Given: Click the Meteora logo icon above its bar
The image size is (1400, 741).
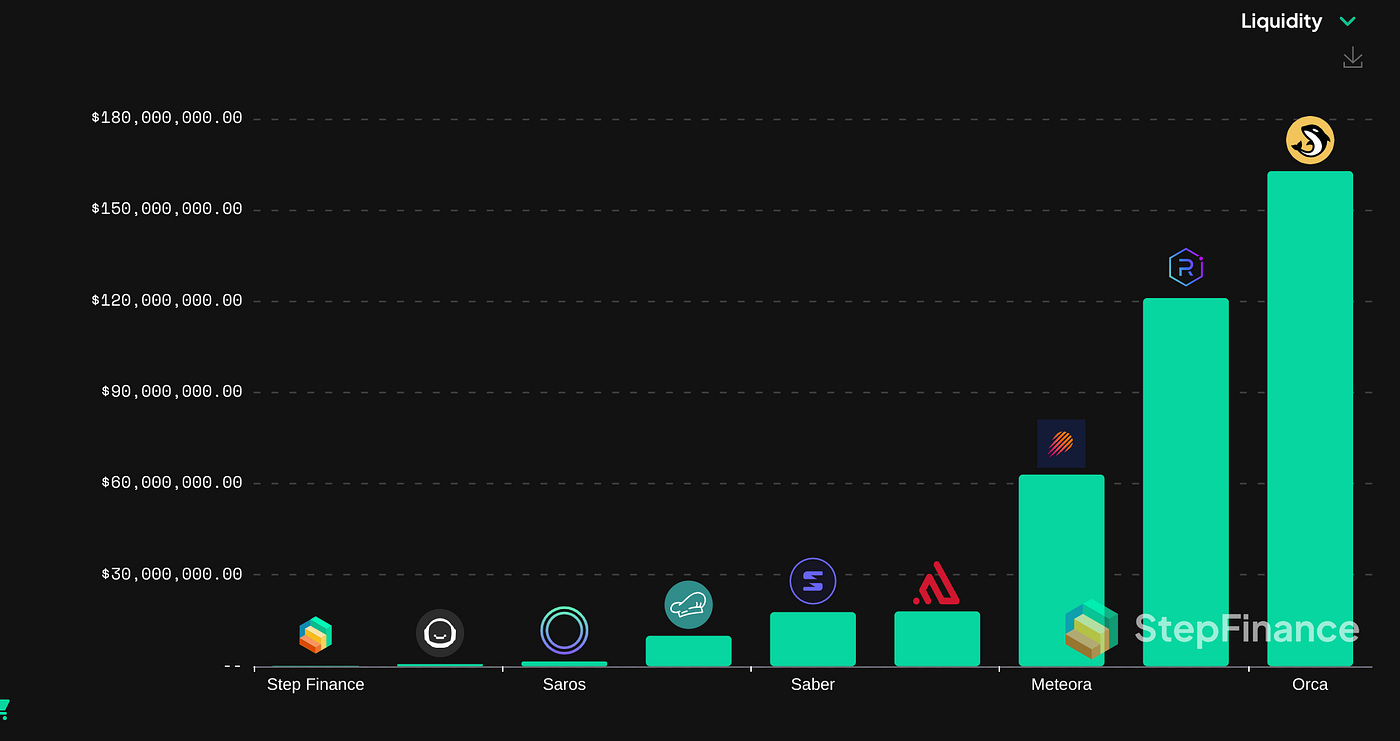Looking at the screenshot, I should tap(1061, 443).
